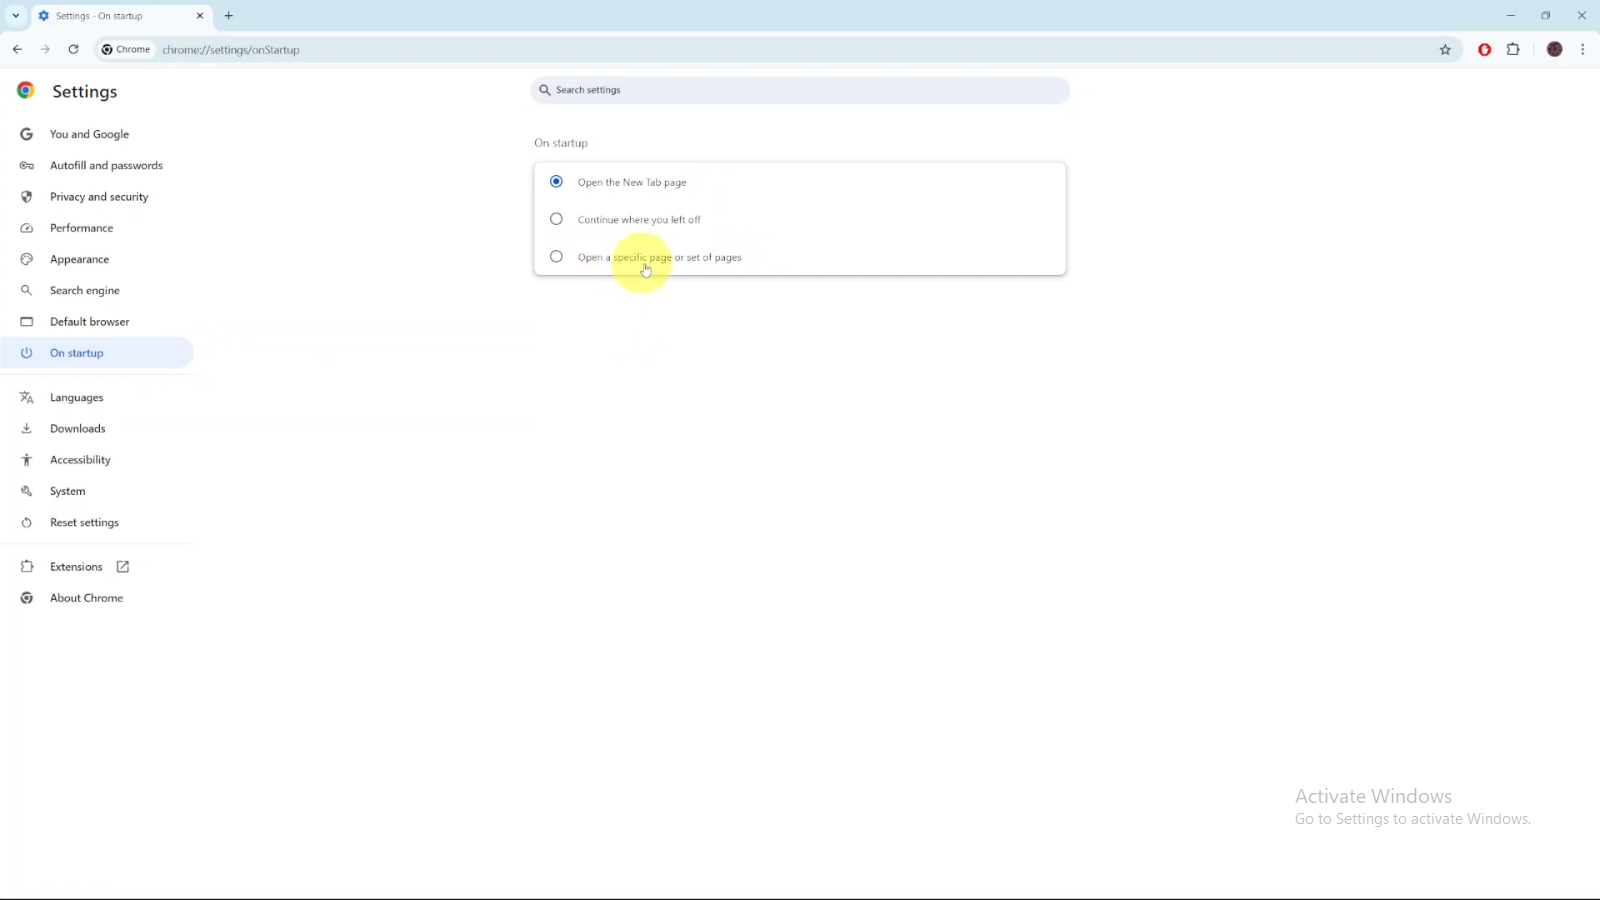Screen dimensions: 1600x900
Task: Click the download arrow icon
Action: pos(27,429)
